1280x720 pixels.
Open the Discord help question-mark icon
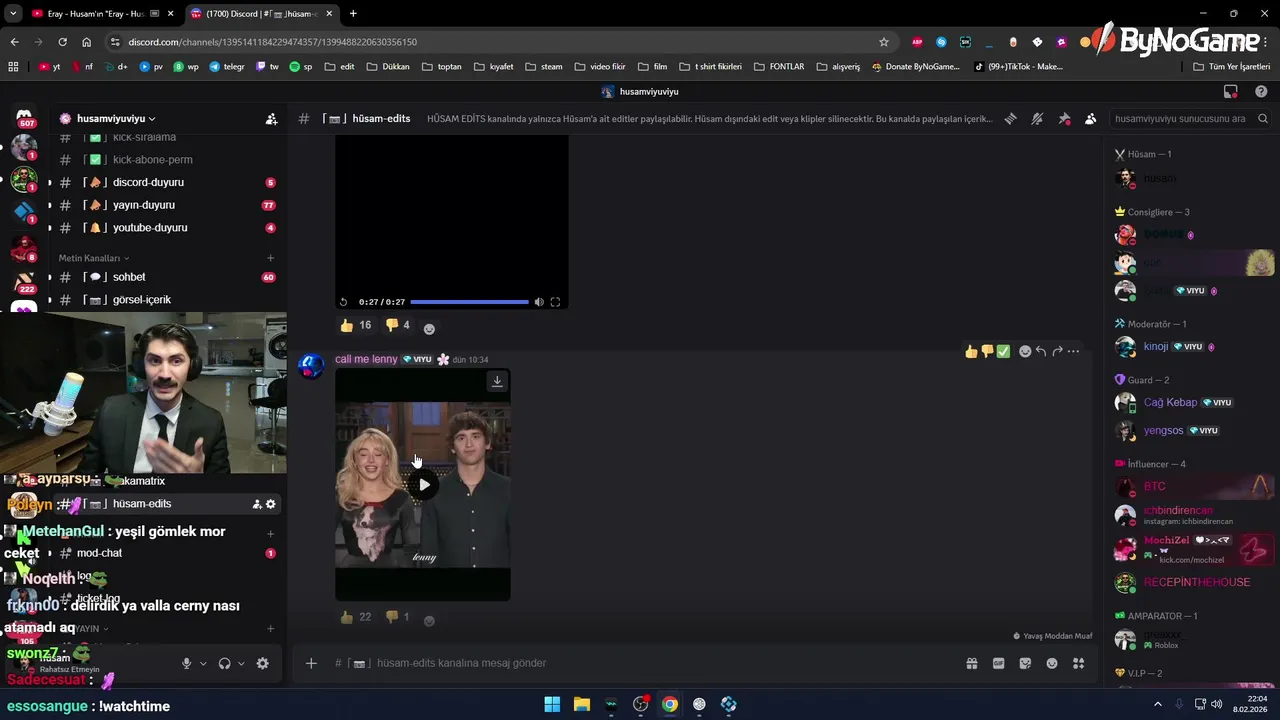[1261, 91]
